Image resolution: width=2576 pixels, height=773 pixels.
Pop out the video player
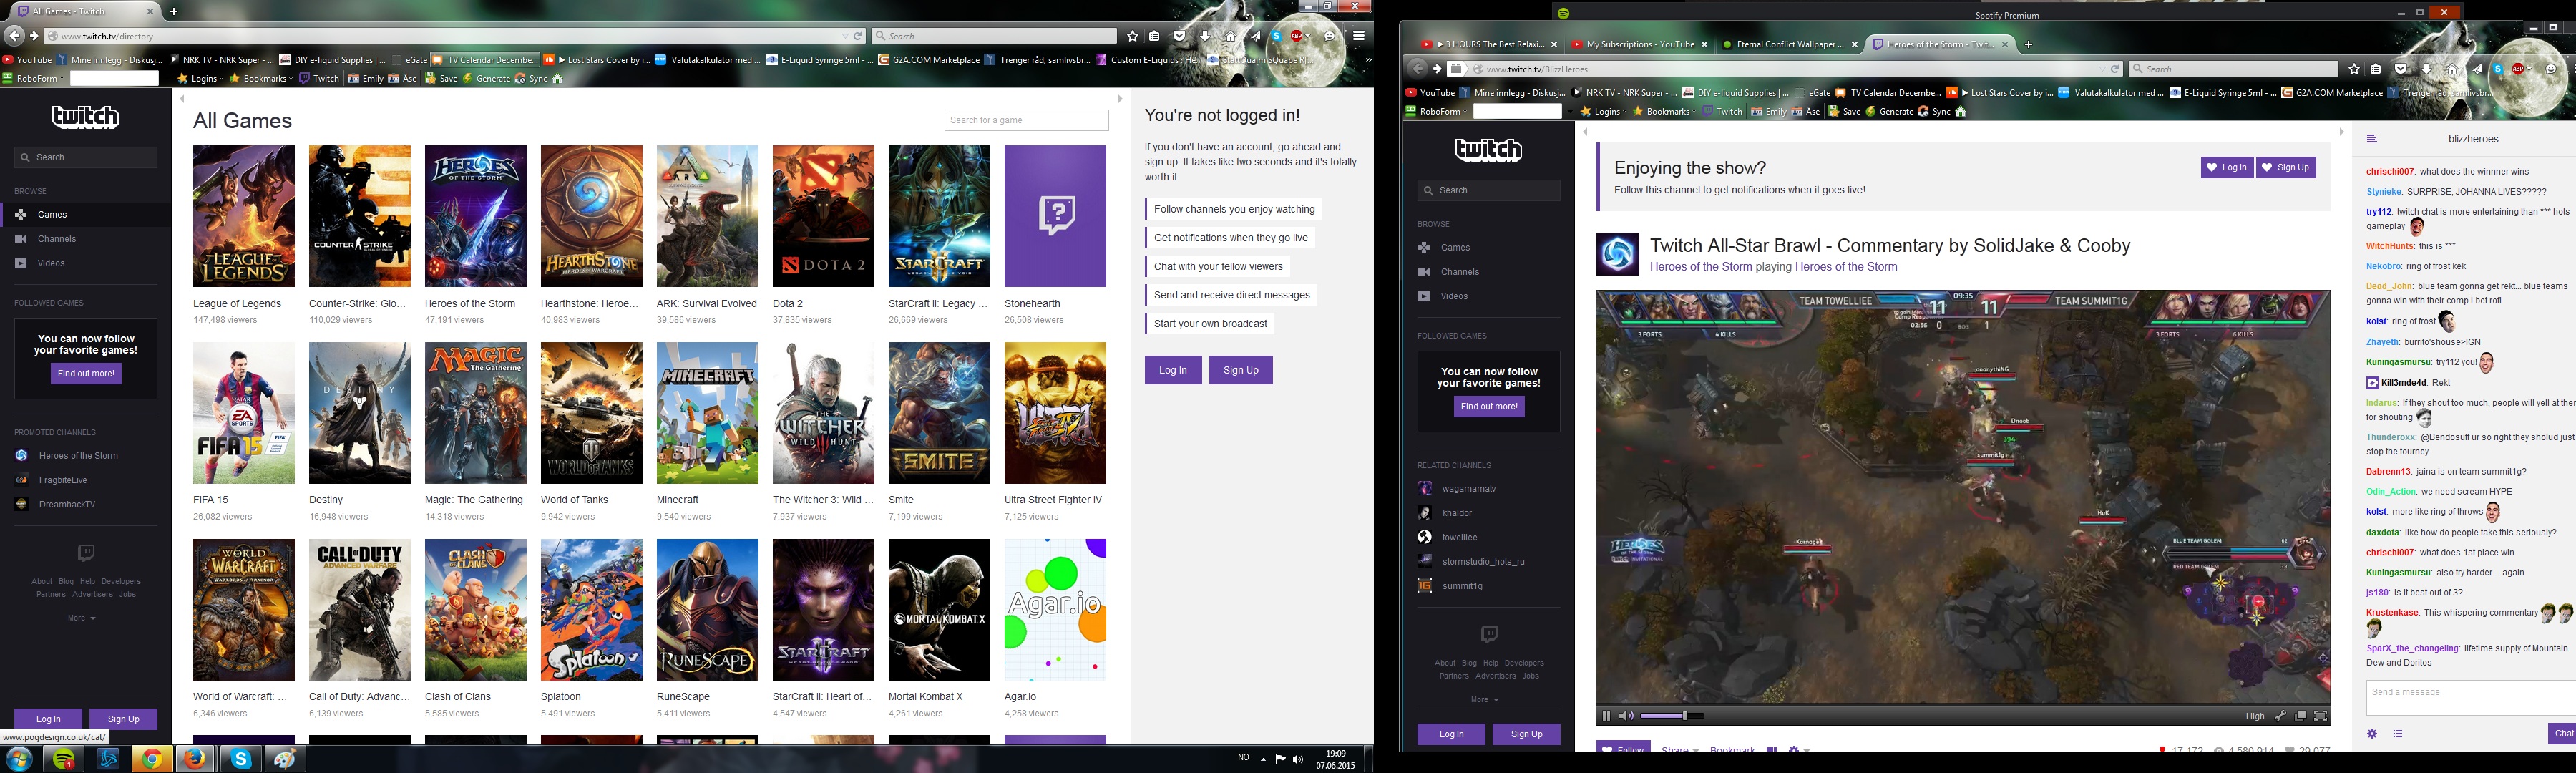coord(2301,716)
